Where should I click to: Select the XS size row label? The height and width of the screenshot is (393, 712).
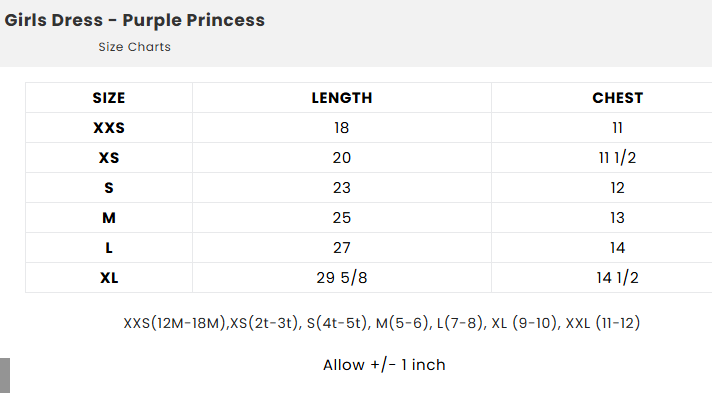pos(109,158)
